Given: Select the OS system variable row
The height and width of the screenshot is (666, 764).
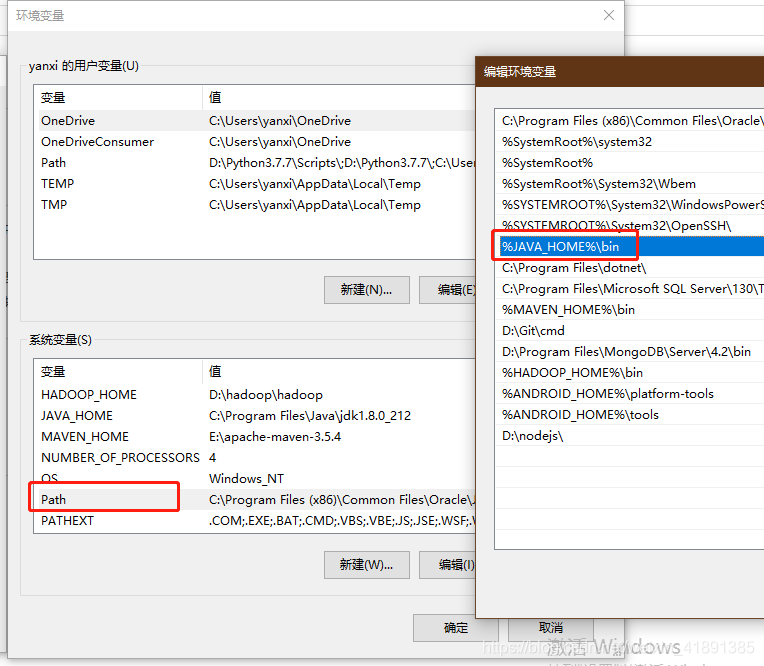Looking at the screenshot, I should click(256, 478).
